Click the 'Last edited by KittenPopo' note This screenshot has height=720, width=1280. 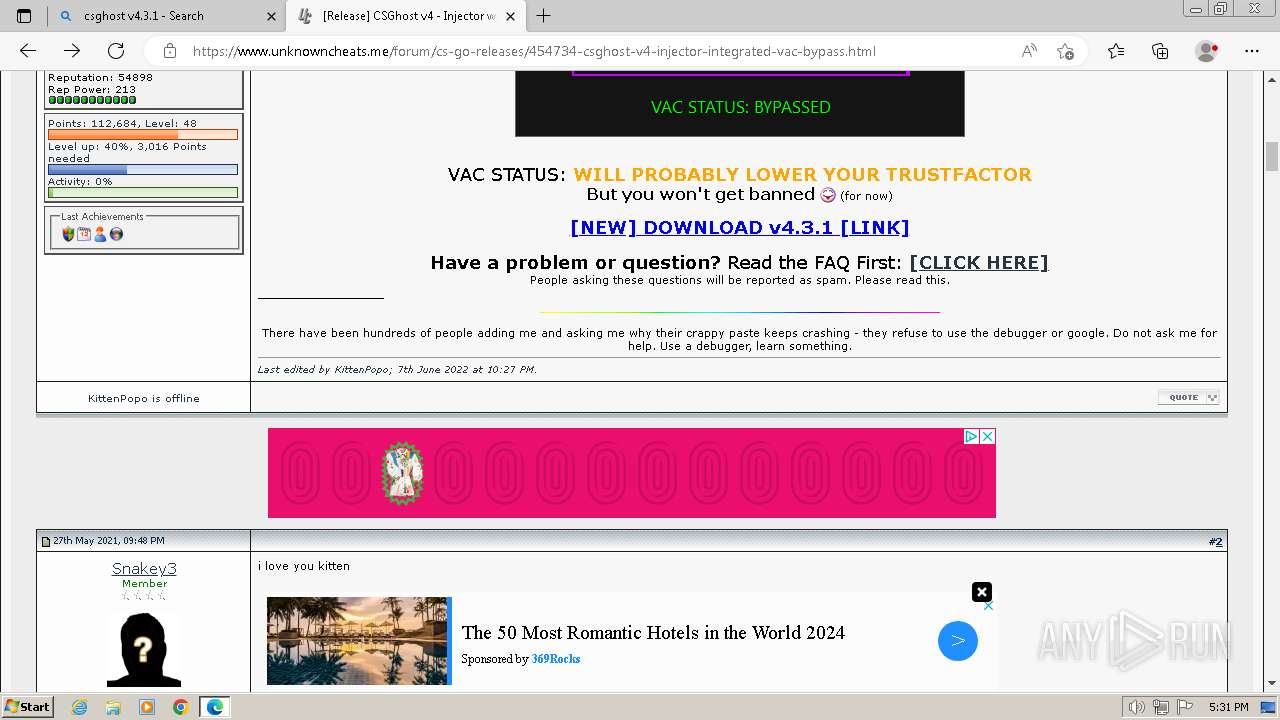397,369
